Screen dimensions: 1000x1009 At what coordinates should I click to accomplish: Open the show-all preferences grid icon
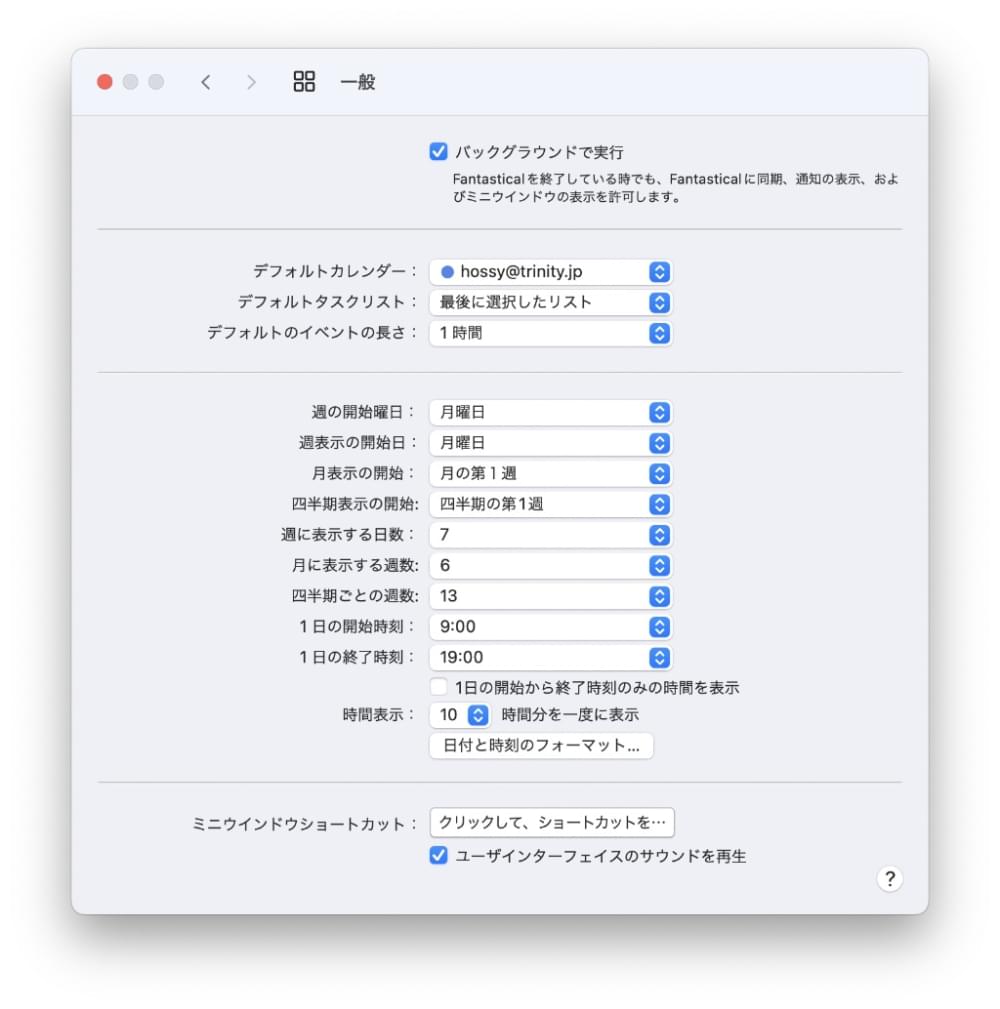tap(304, 82)
